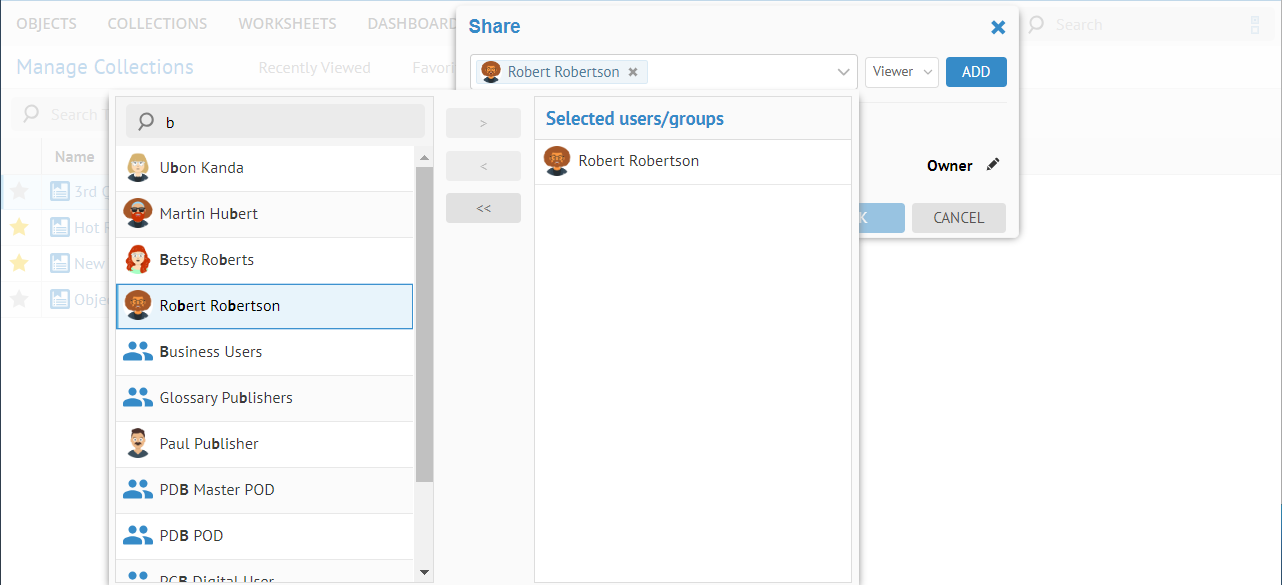Viewport: 1282px width, 585px height.
Task: Open the Collections menu tab
Action: point(157,24)
